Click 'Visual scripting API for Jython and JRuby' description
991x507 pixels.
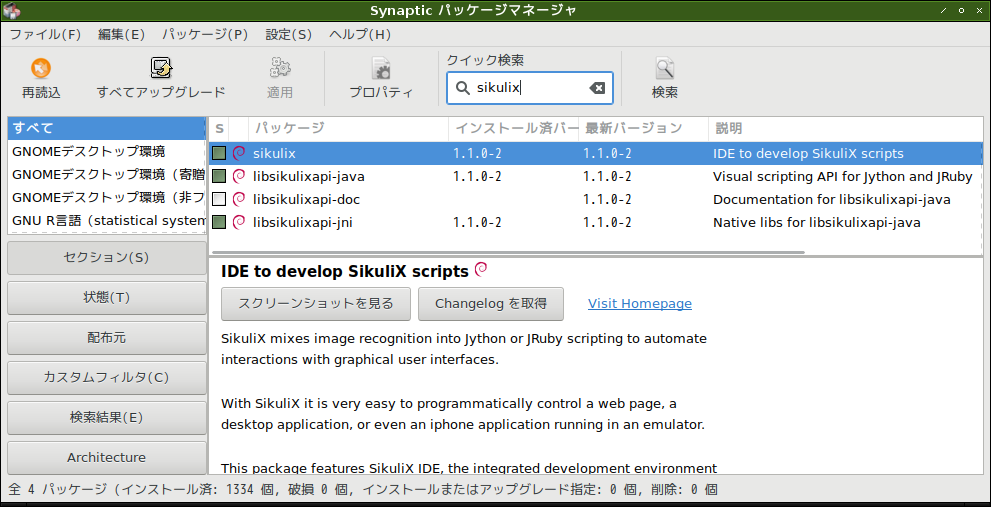coord(842,176)
